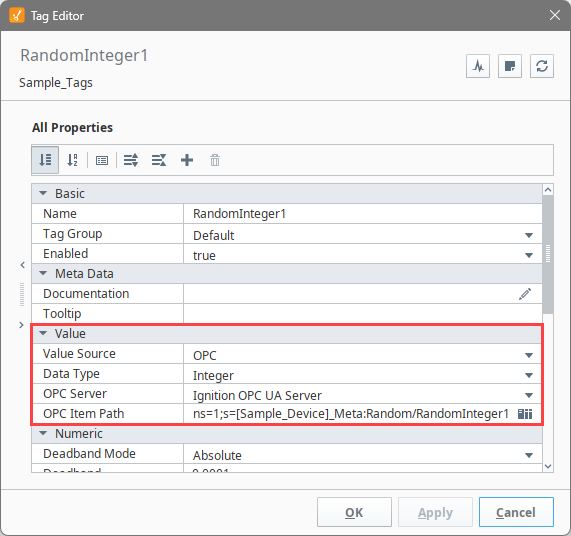Viewport: 571px width, 536px height.
Task: Open the Enabled dropdown
Action: [x=529, y=256]
